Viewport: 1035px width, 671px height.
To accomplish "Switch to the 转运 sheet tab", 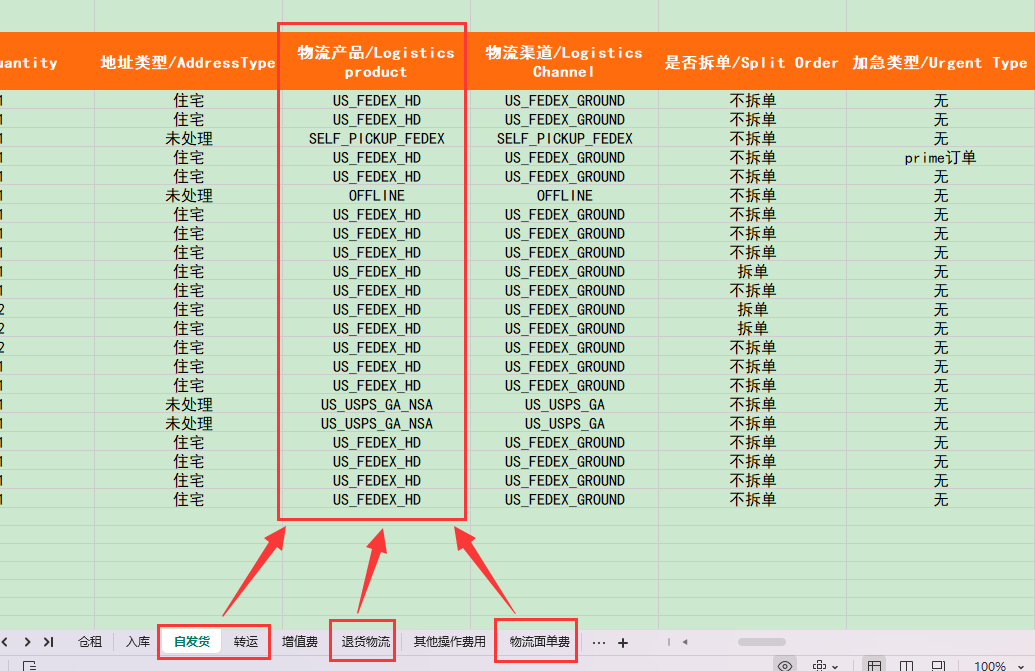I will coord(246,641).
